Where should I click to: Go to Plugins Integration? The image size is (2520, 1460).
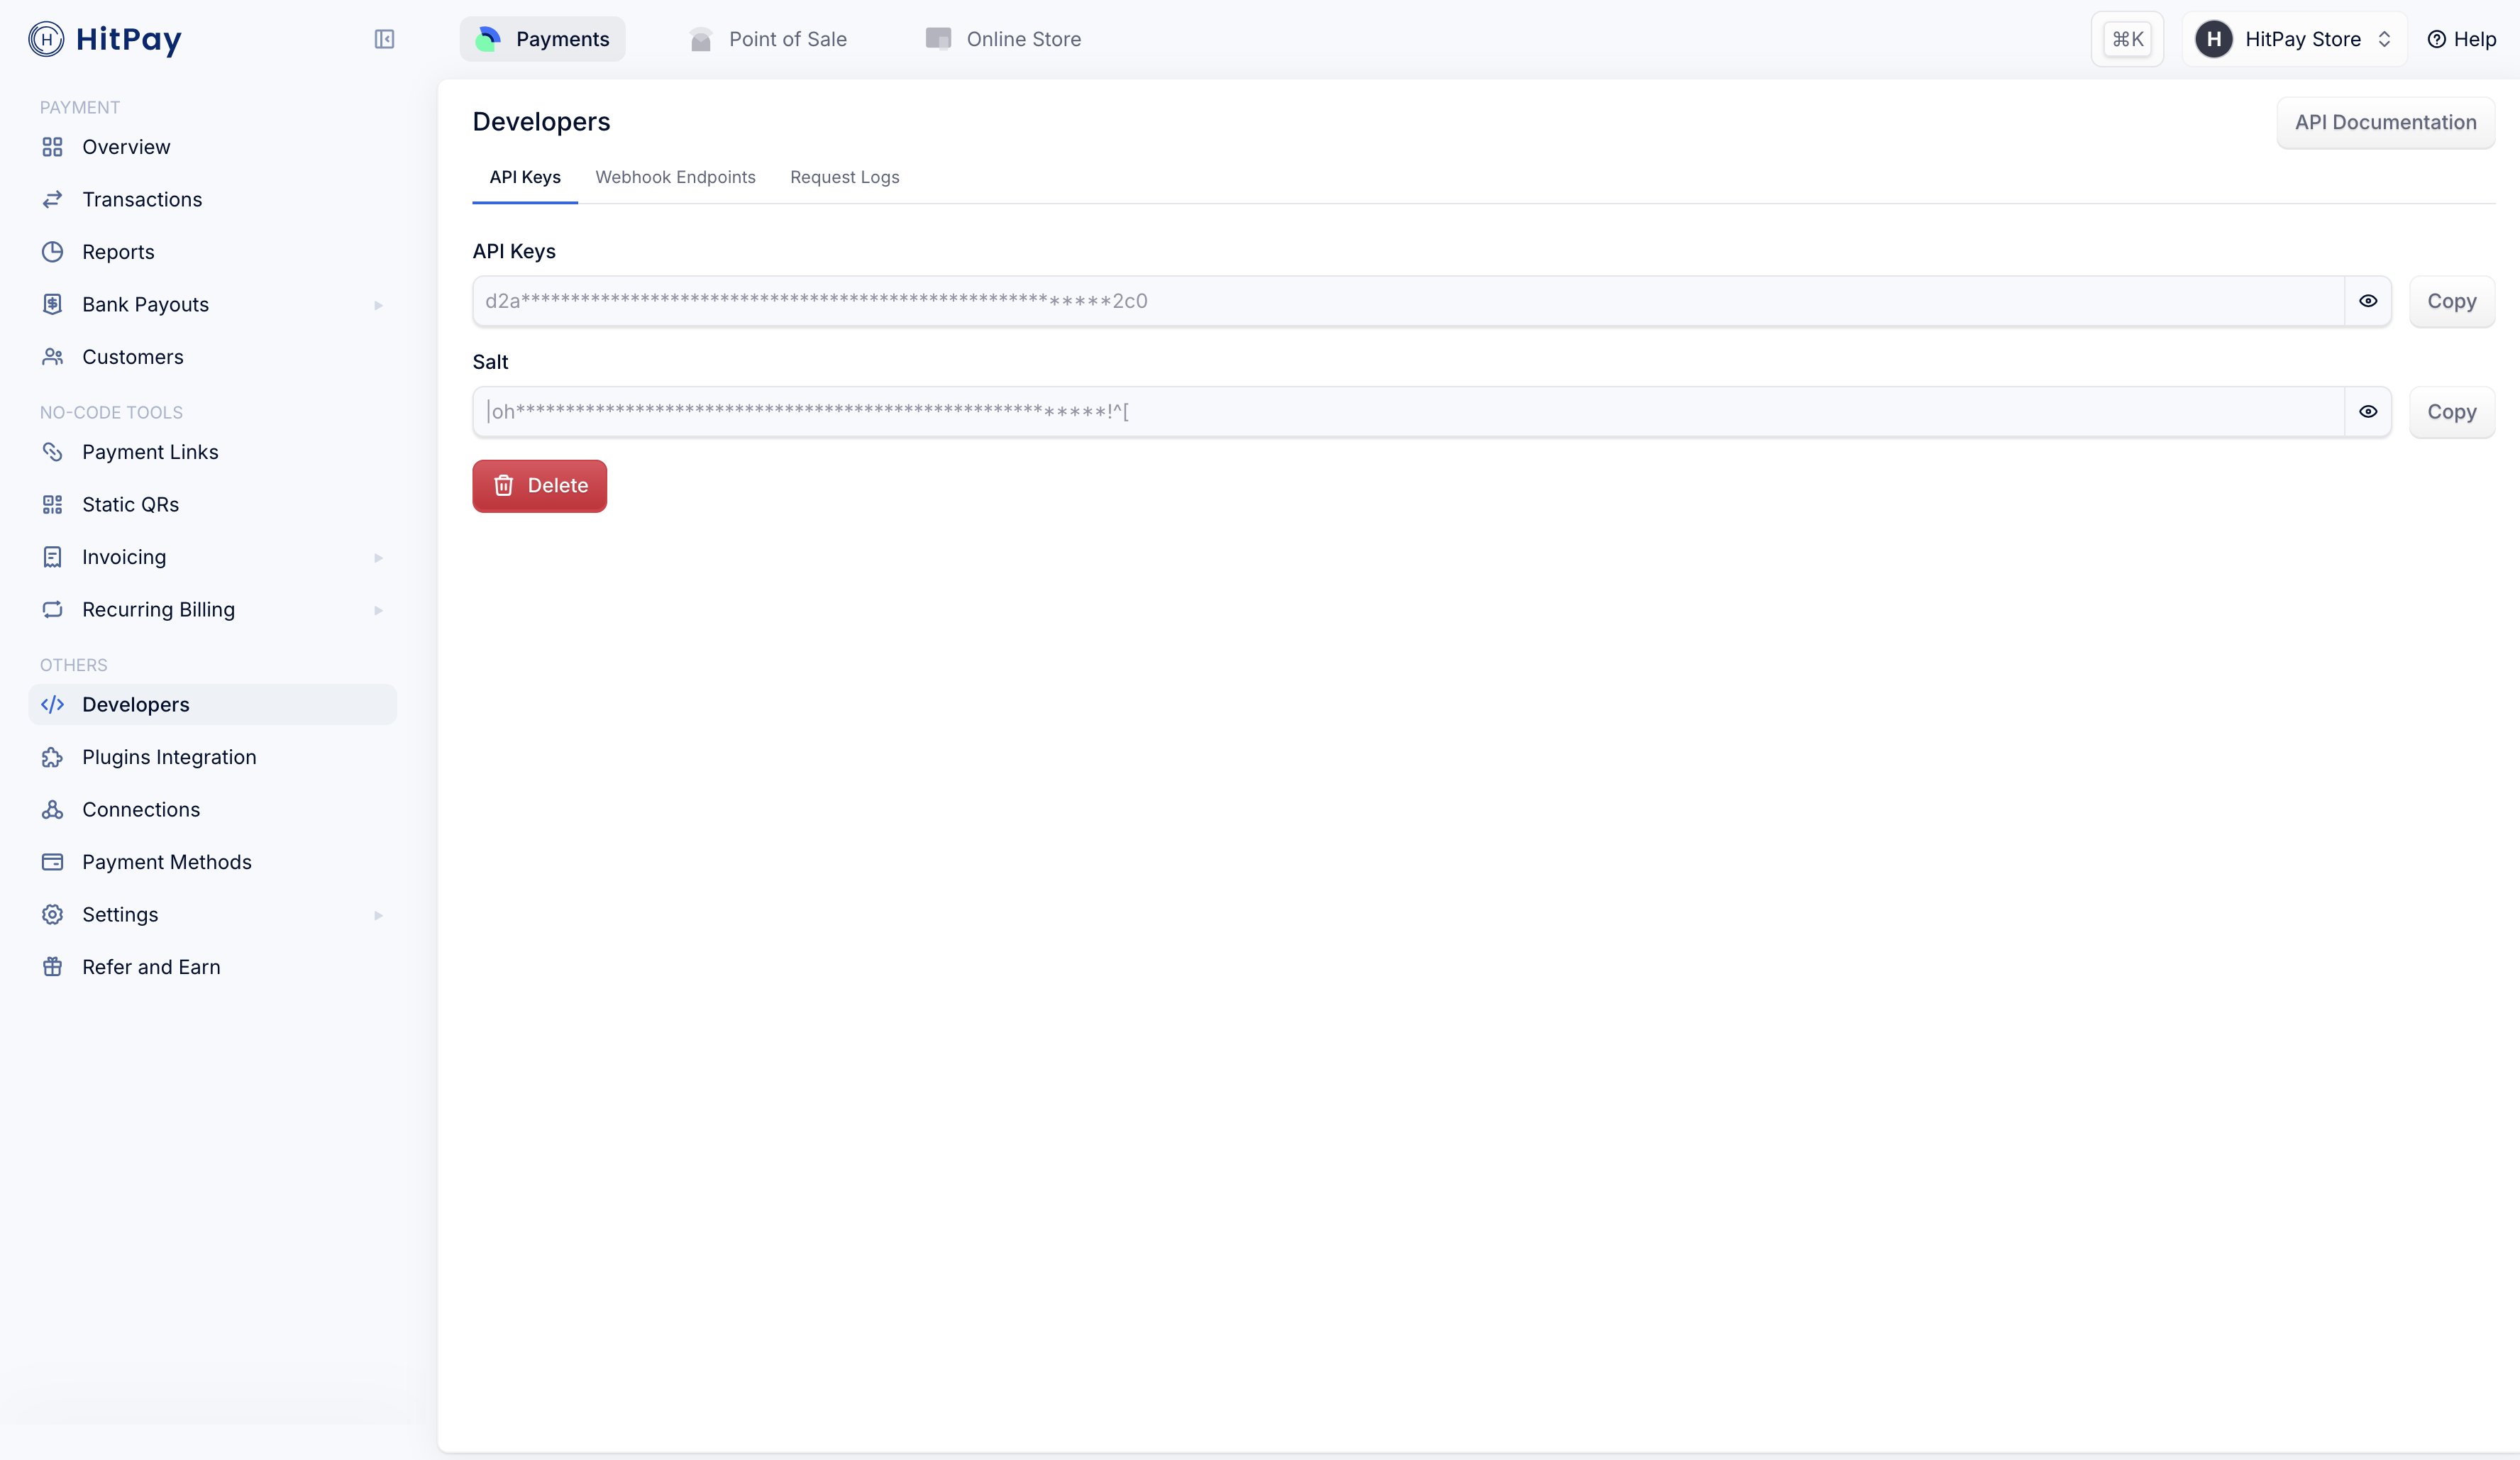tap(169, 757)
